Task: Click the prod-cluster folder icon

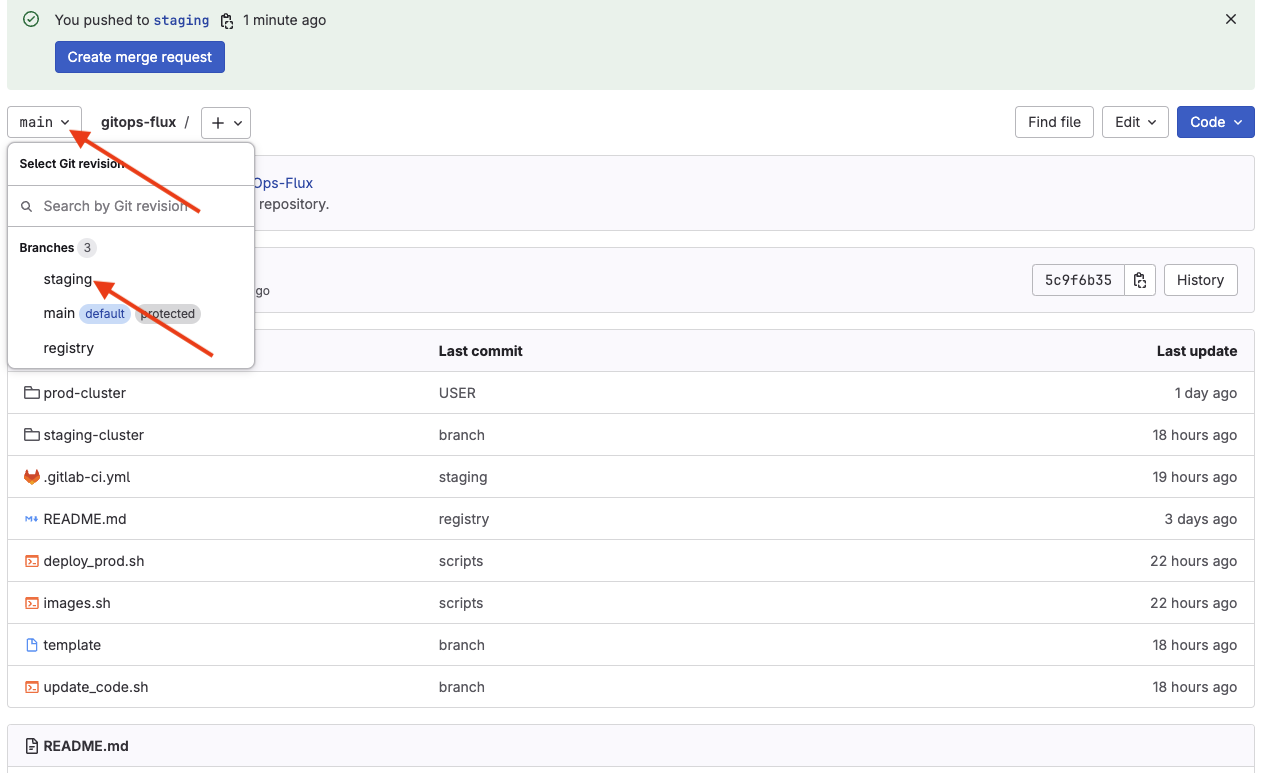Action: 31,393
